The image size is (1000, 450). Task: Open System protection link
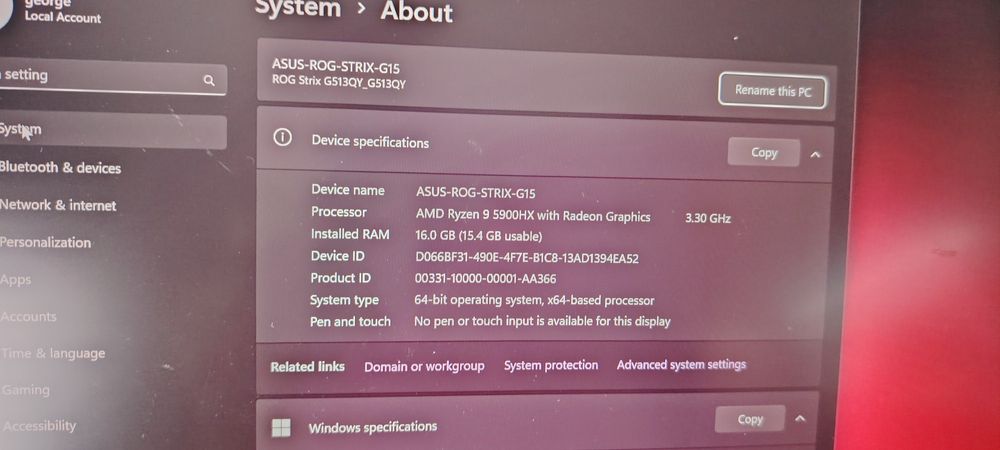551,365
